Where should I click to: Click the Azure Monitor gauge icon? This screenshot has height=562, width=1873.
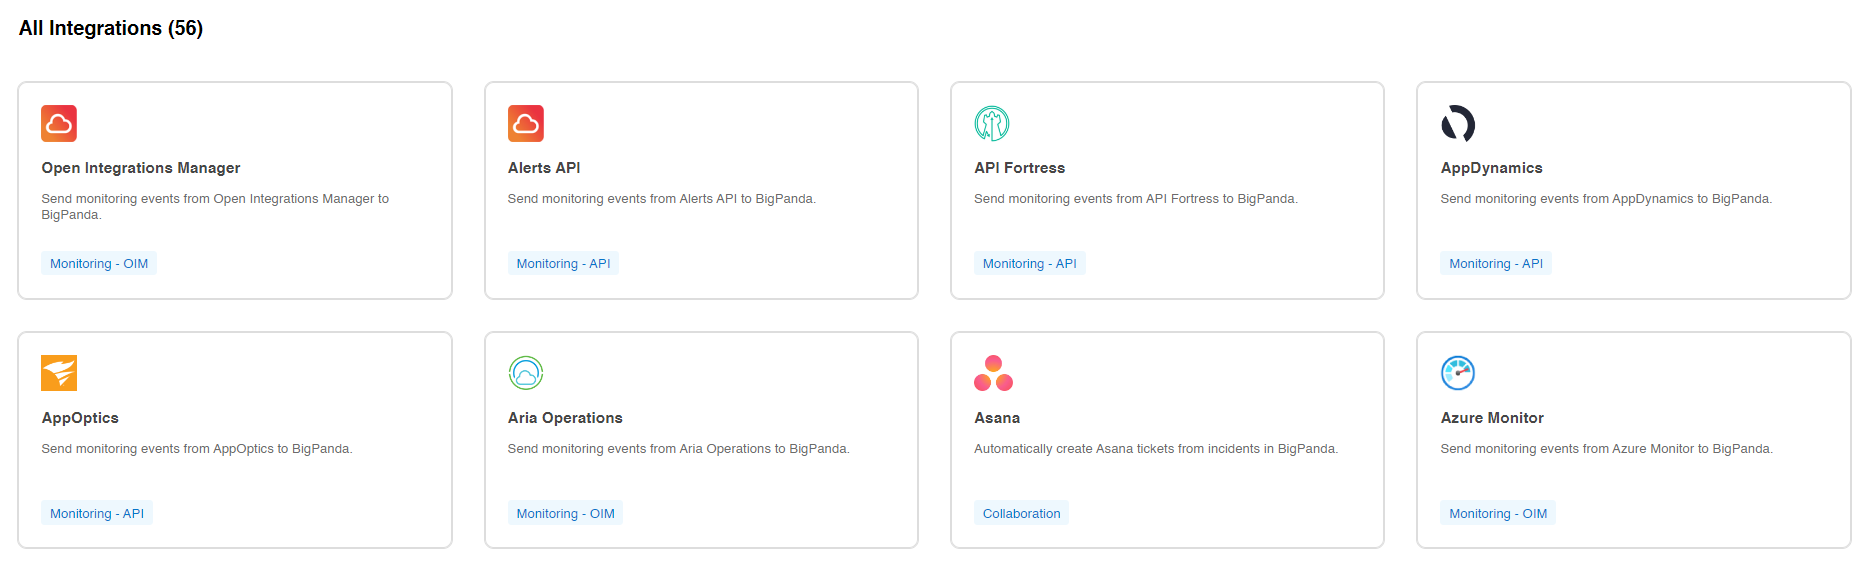1458,373
